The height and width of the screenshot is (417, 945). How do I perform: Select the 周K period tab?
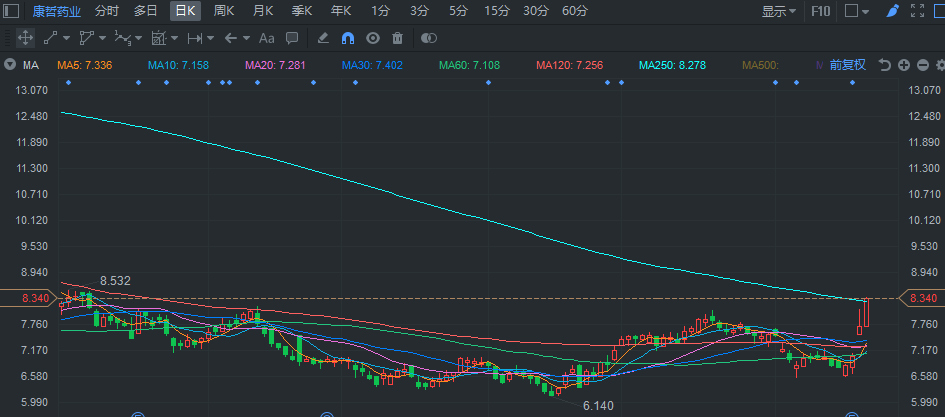point(224,11)
